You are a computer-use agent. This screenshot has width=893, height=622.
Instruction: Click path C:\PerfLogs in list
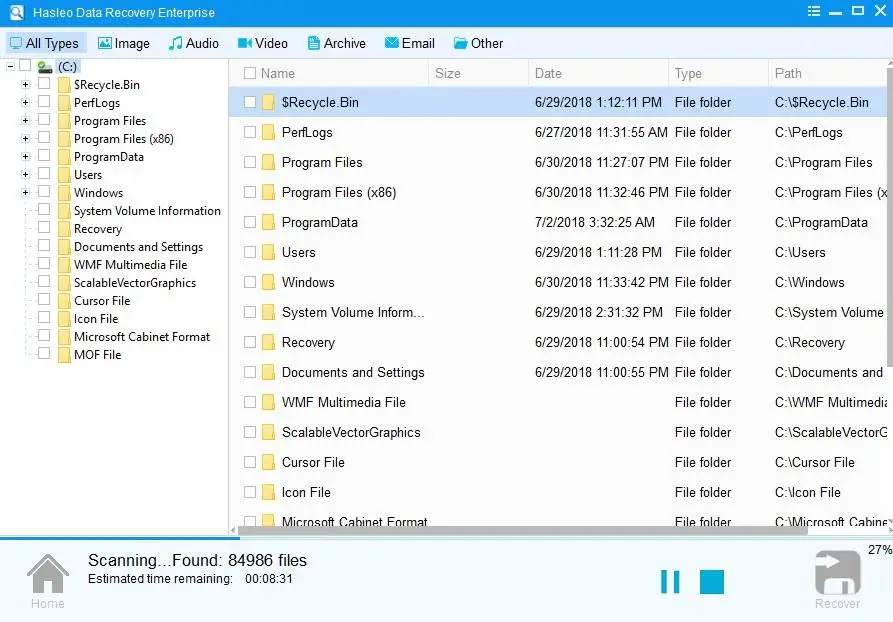click(809, 133)
